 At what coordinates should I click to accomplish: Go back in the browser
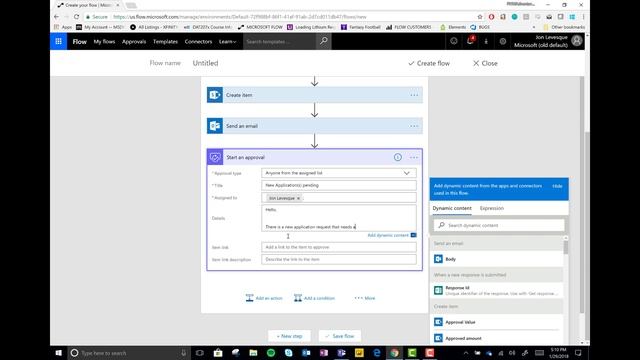(56, 17)
